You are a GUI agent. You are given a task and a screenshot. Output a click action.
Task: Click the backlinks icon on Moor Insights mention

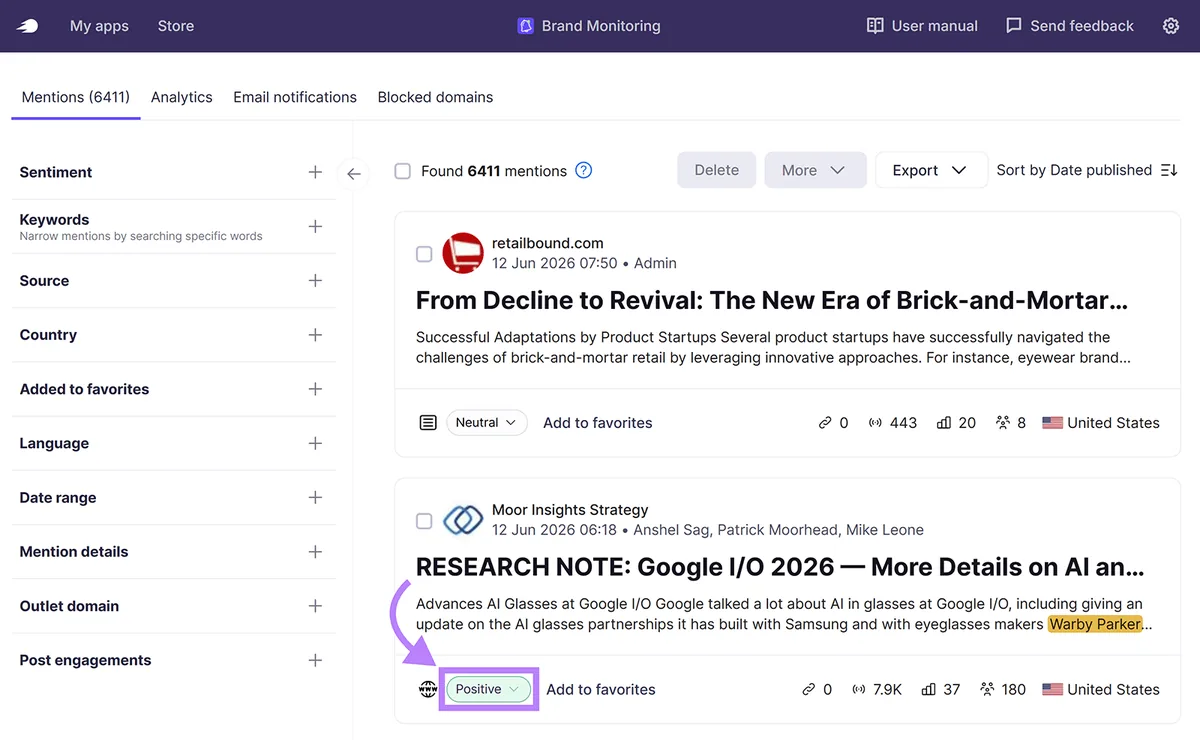click(x=809, y=689)
